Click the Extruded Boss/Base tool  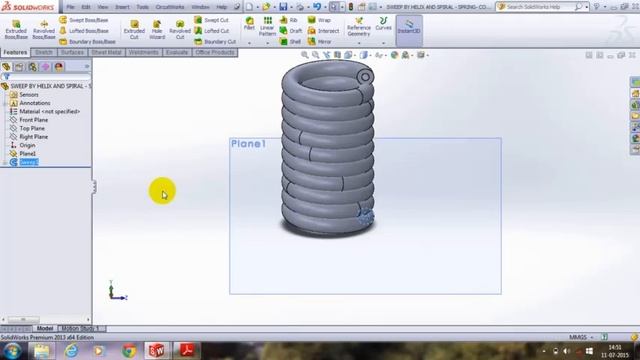click(x=16, y=30)
